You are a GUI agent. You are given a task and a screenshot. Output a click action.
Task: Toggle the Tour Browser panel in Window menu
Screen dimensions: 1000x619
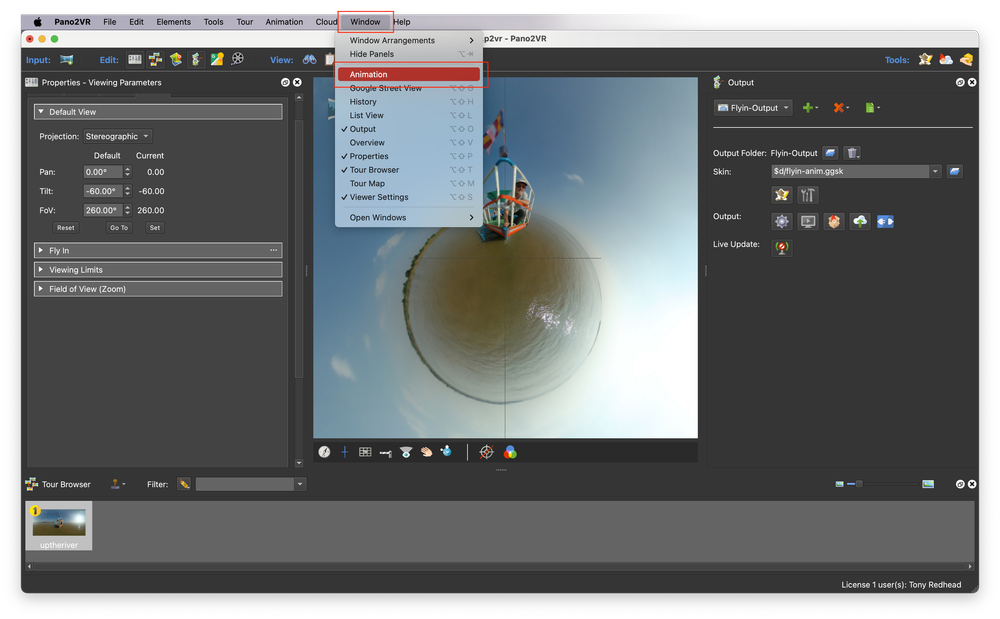click(409, 170)
